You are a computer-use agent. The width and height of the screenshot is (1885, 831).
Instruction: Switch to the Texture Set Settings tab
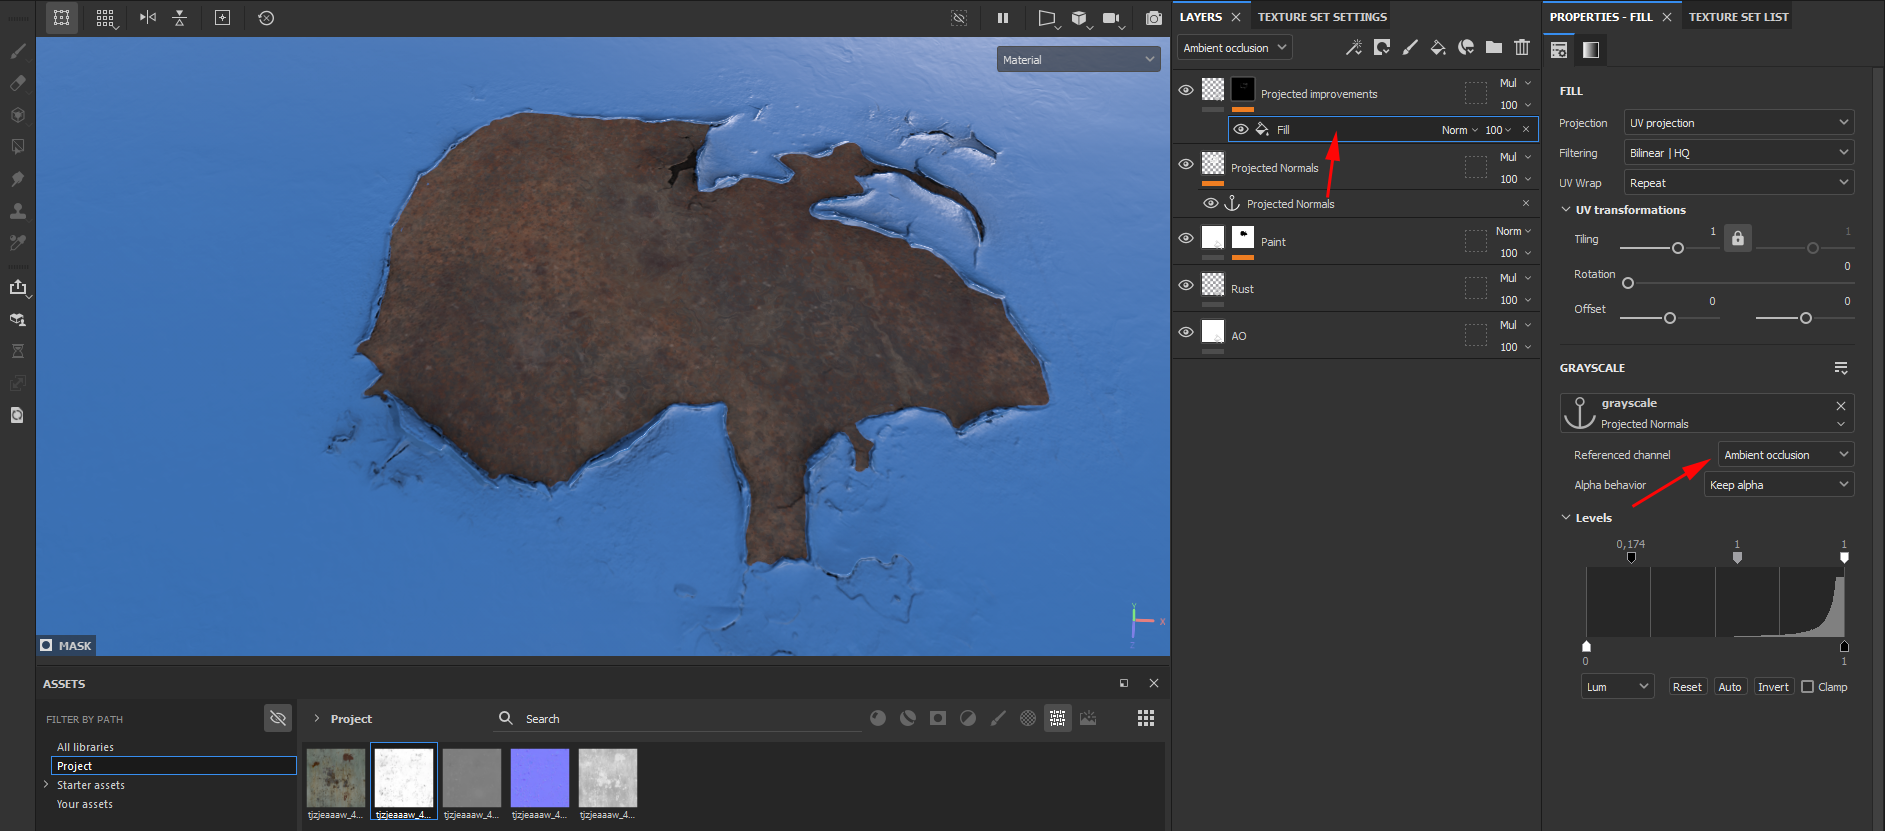pyautogui.click(x=1321, y=17)
